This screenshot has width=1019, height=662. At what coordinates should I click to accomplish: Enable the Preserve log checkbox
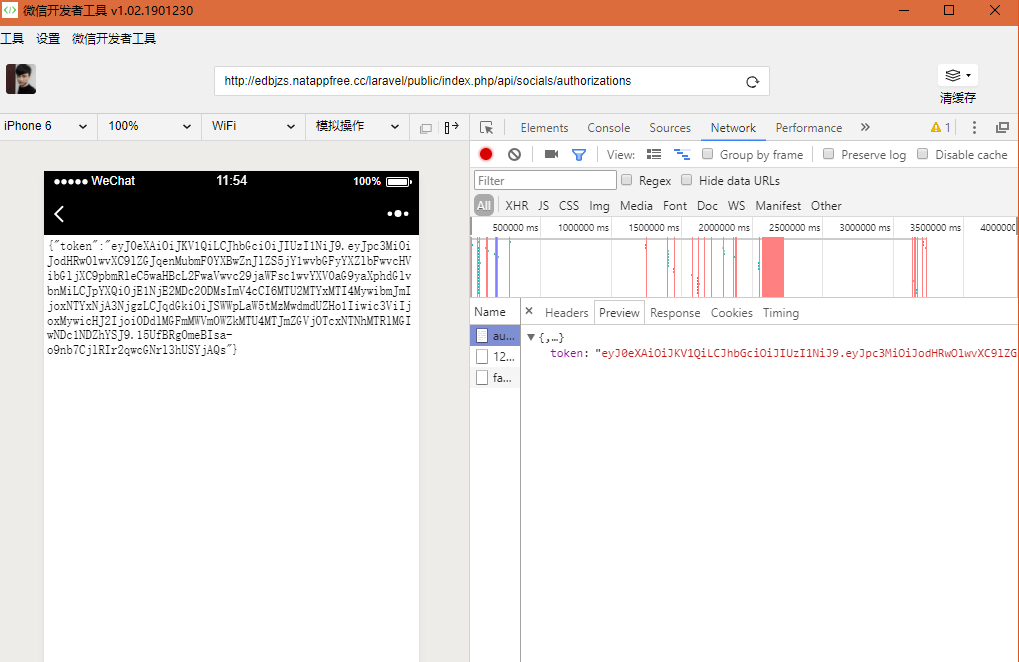point(829,154)
